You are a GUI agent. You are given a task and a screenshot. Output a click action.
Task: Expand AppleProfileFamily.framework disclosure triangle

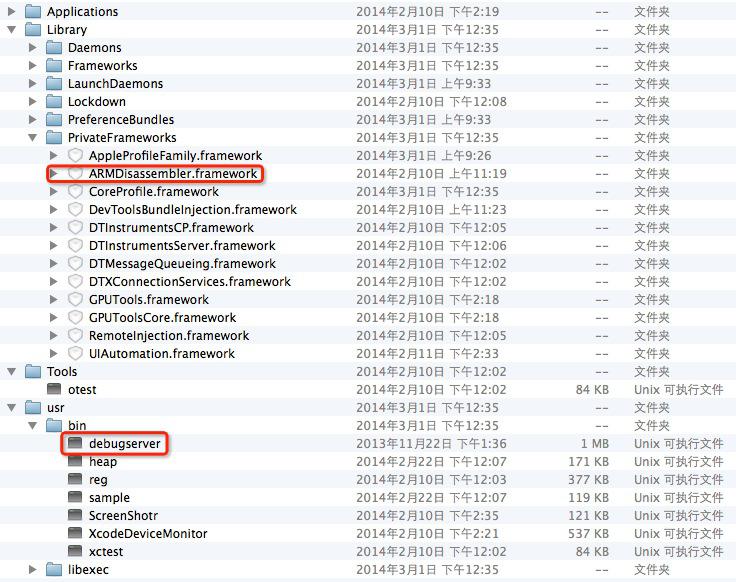pos(54,155)
